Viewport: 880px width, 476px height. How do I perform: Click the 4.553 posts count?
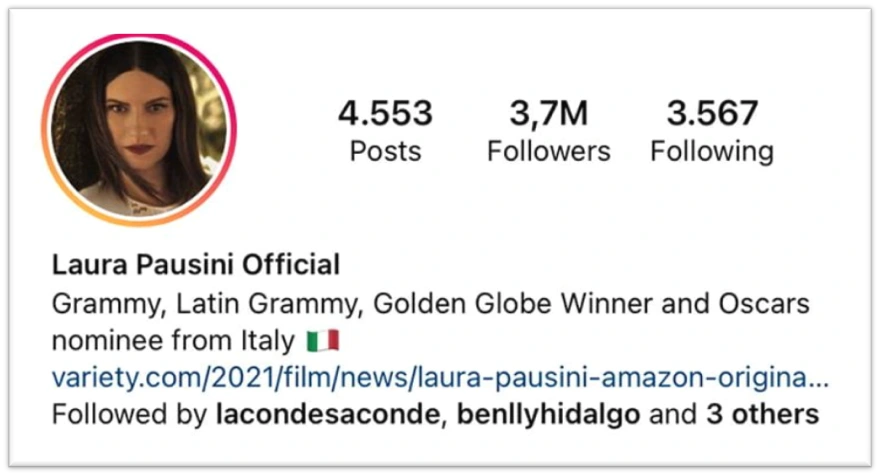pyautogui.click(x=386, y=113)
